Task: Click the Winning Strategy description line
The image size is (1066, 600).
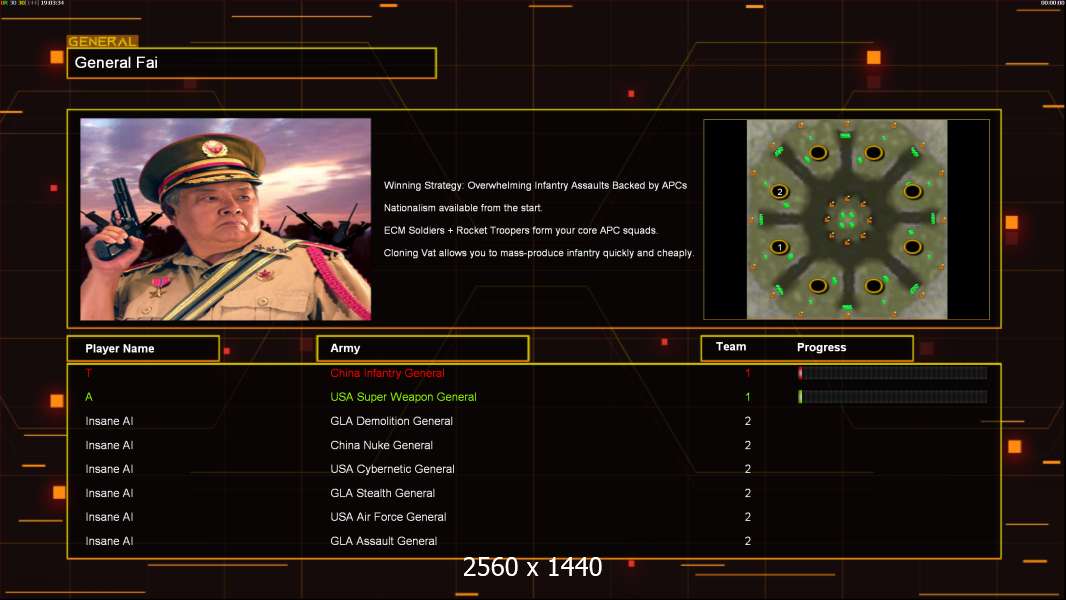Action: tap(535, 186)
